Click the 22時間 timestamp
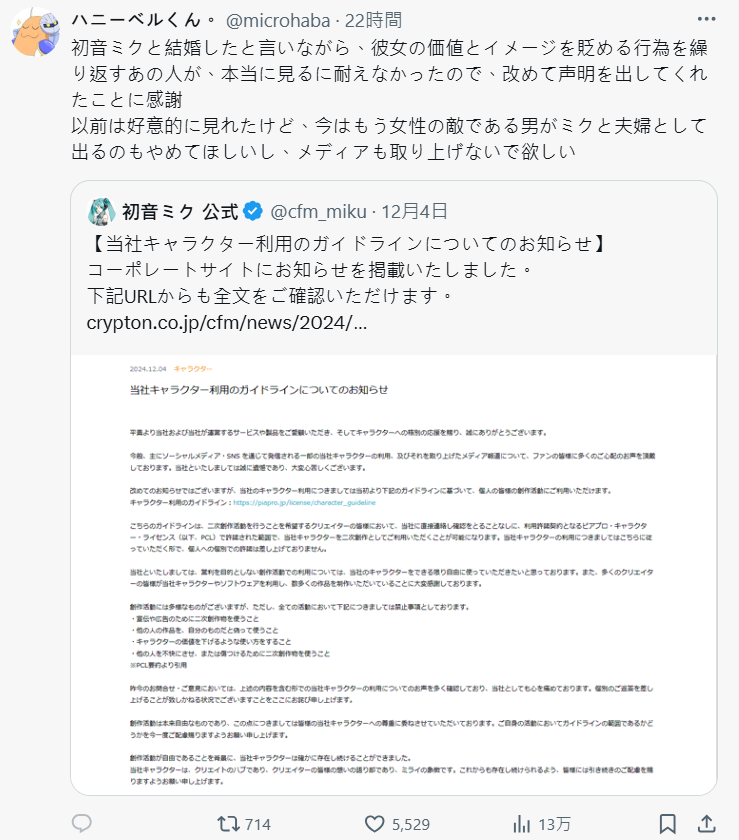Image resolution: width=739 pixels, height=840 pixels. click(x=373, y=20)
